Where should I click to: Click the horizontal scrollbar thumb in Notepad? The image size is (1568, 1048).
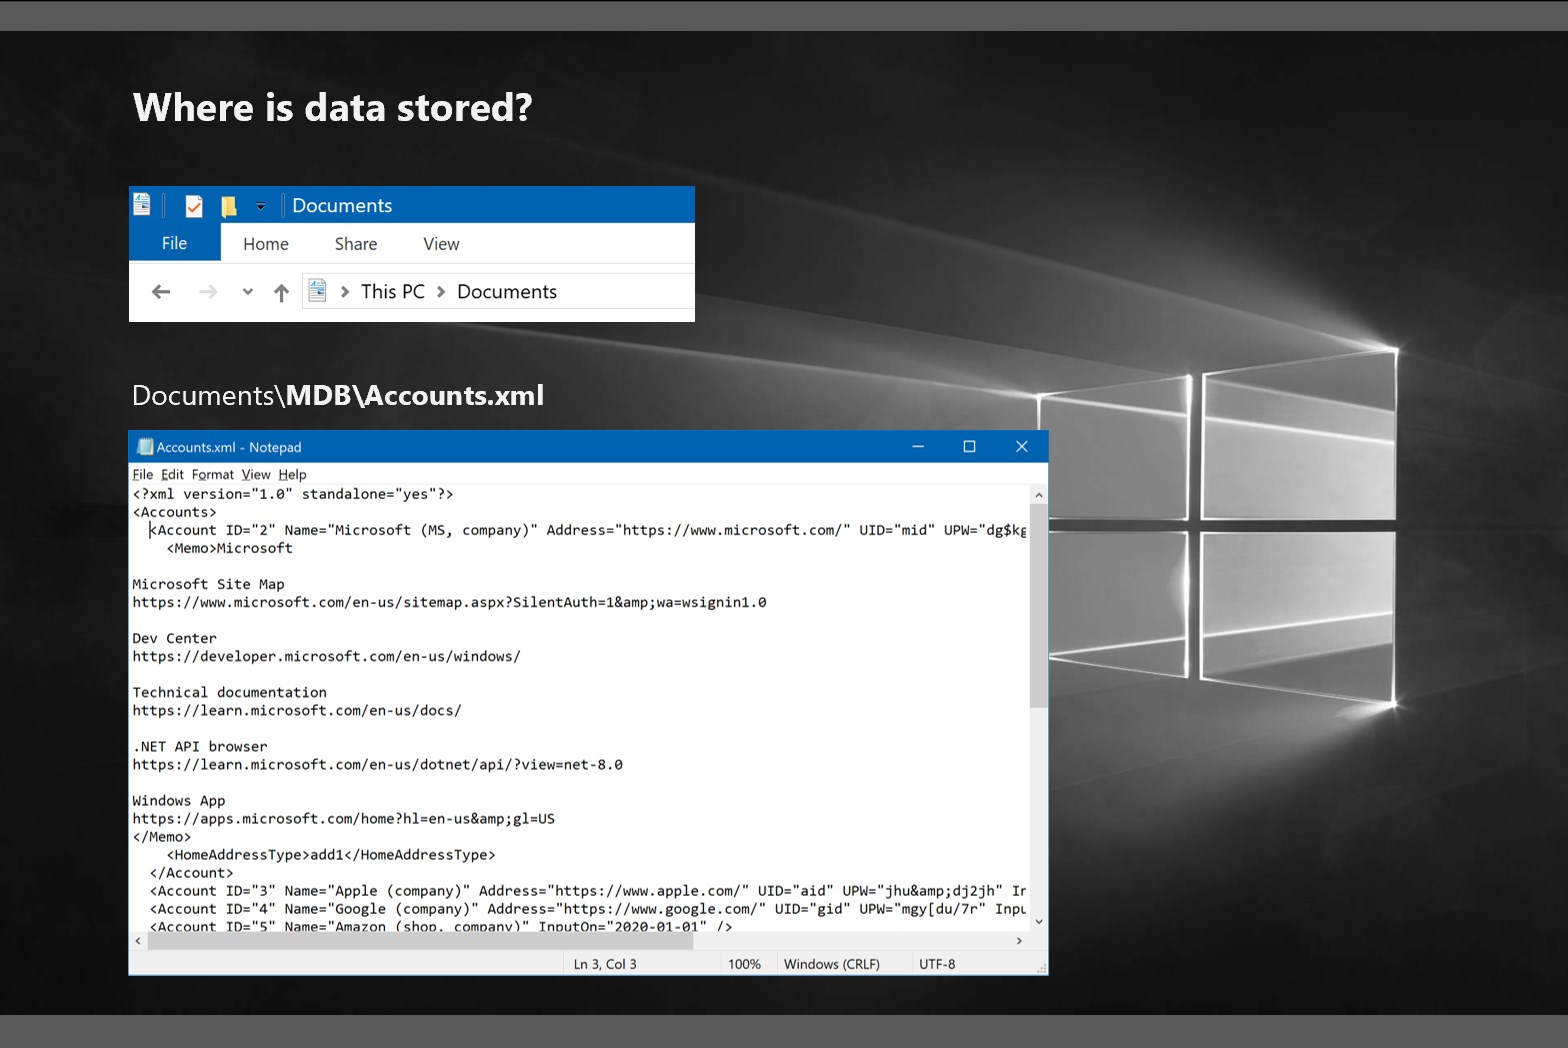pos(421,941)
